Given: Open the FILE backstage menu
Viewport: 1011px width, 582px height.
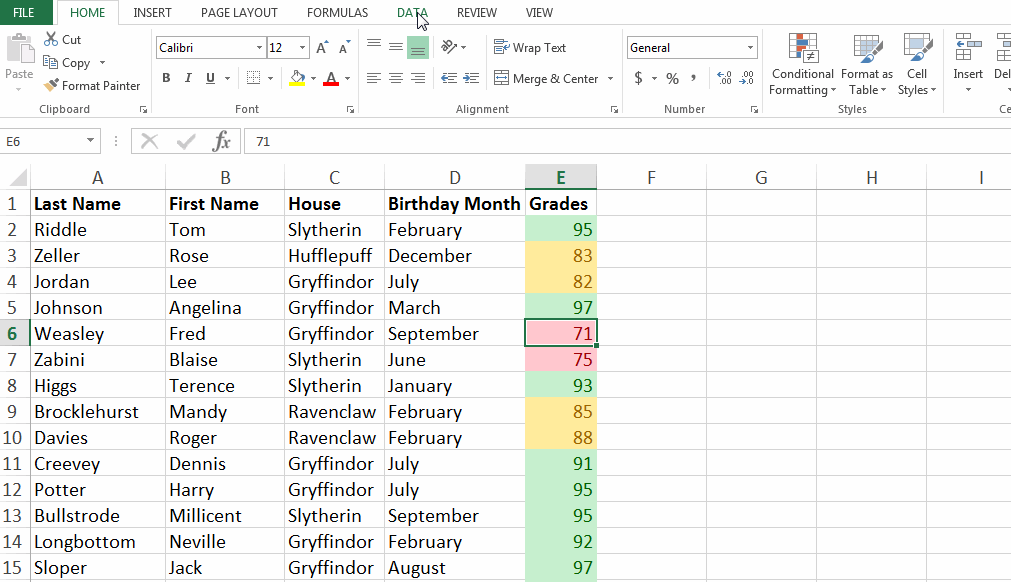Looking at the screenshot, I should [x=24, y=13].
